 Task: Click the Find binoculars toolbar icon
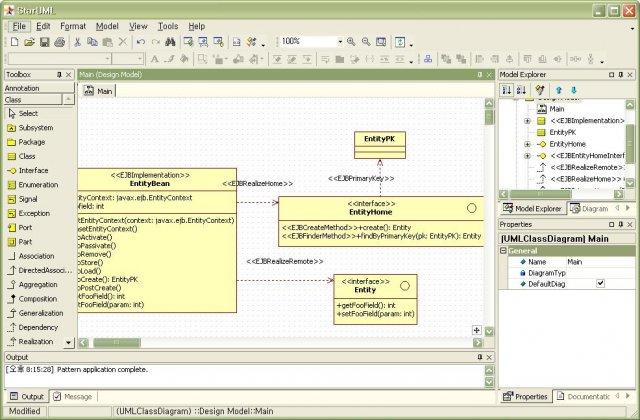pyautogui.click(x=170, y=42)
